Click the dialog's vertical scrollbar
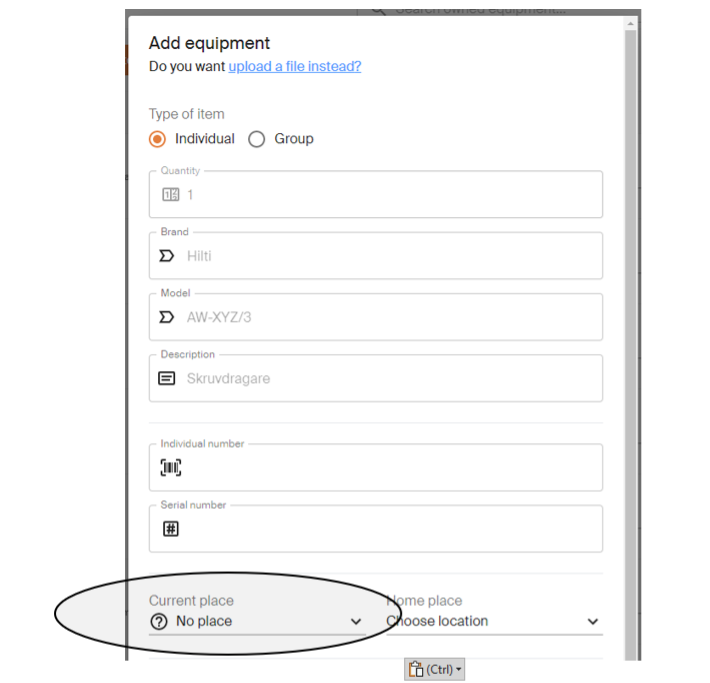Image resolution: width=710 pixels, height=683 pixels. [x=630, y=340]
